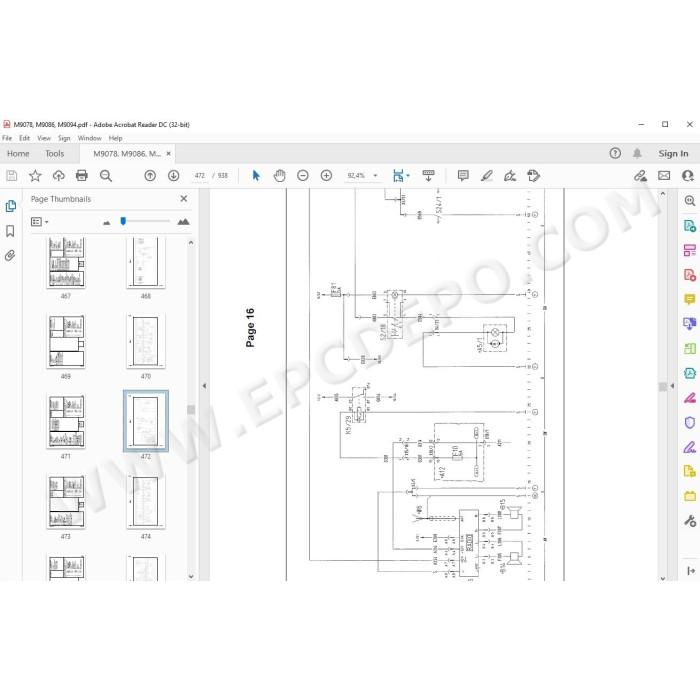Screen dimensions: 700x700
Task: Open the Protect shield tool
Action: point(690,422)
